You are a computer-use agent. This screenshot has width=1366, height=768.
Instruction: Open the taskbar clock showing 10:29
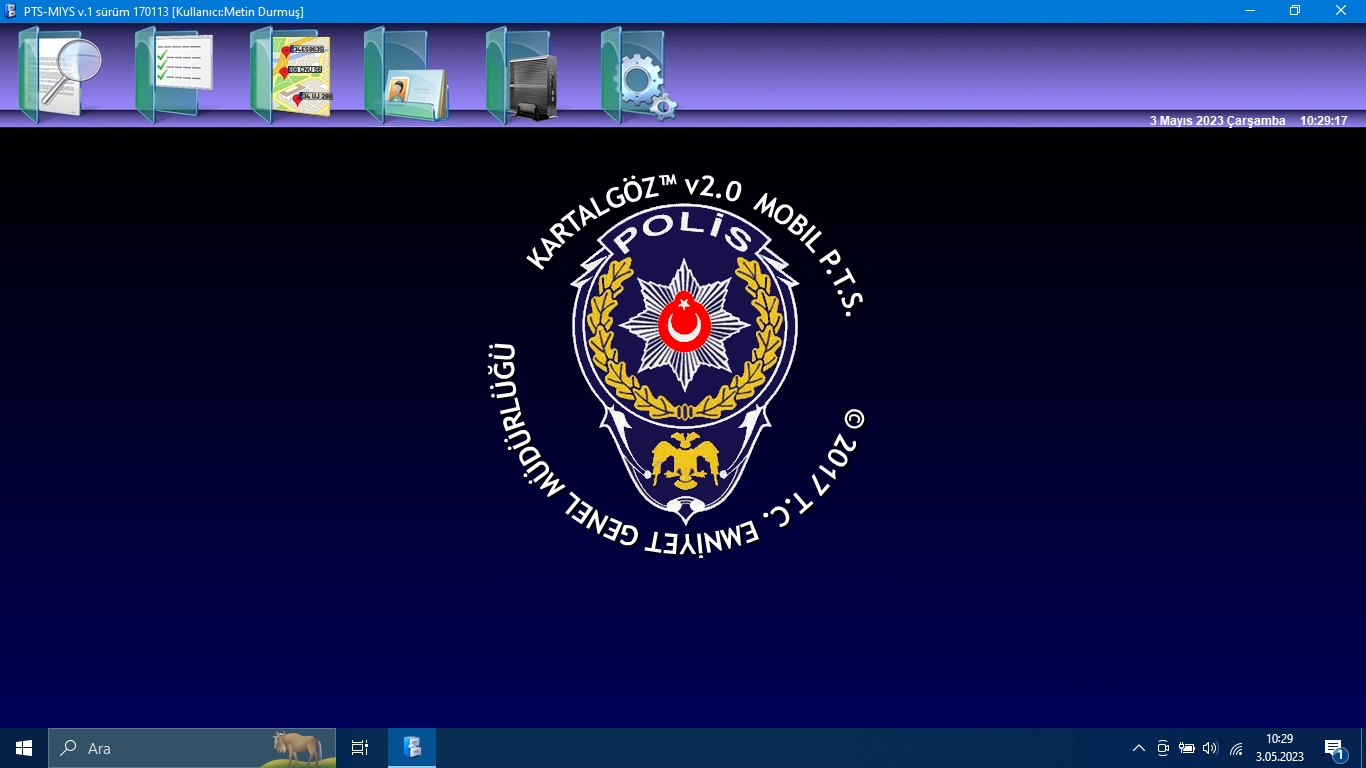[1280, 748]
